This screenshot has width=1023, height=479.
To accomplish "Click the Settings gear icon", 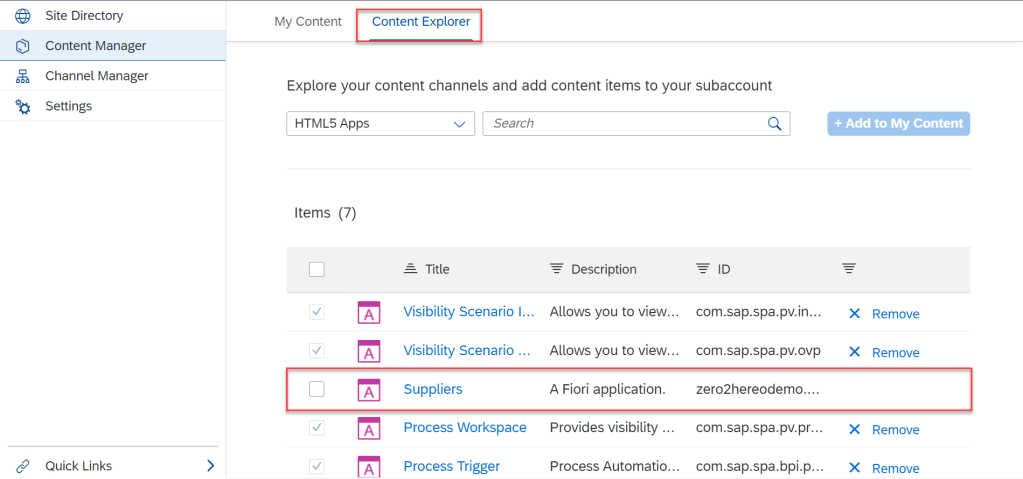I will coord(23,106).
